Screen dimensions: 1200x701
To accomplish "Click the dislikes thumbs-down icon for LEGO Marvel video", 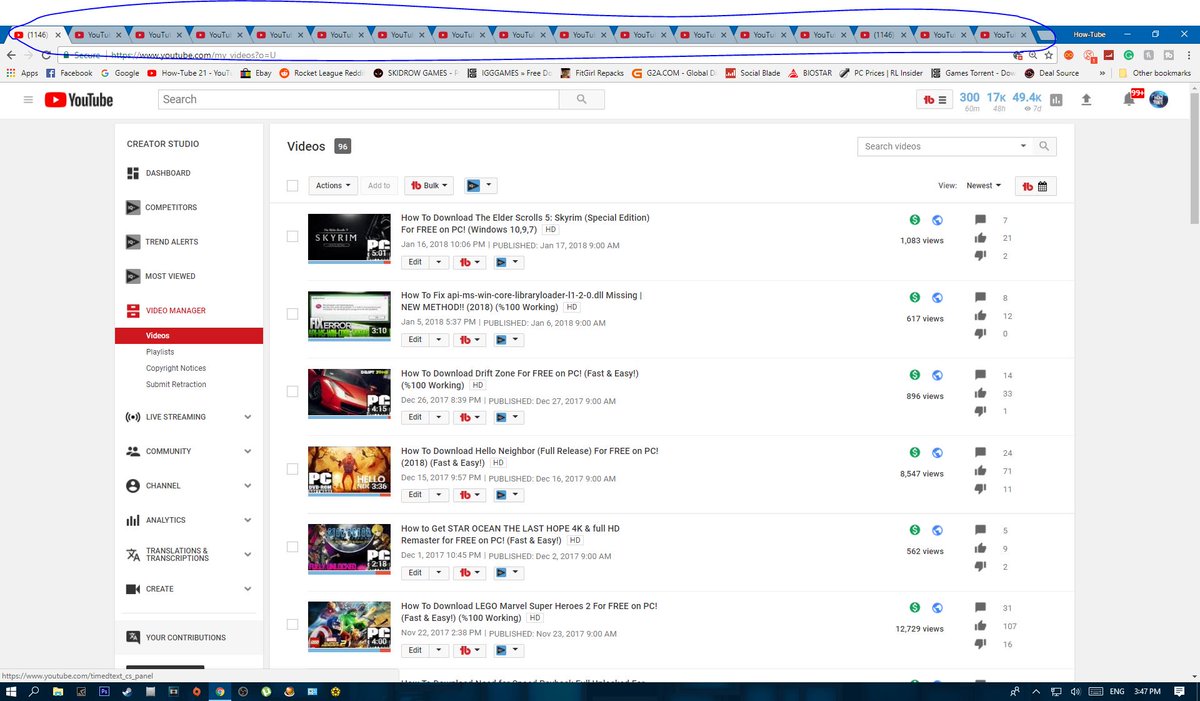I will click(980, 644).
